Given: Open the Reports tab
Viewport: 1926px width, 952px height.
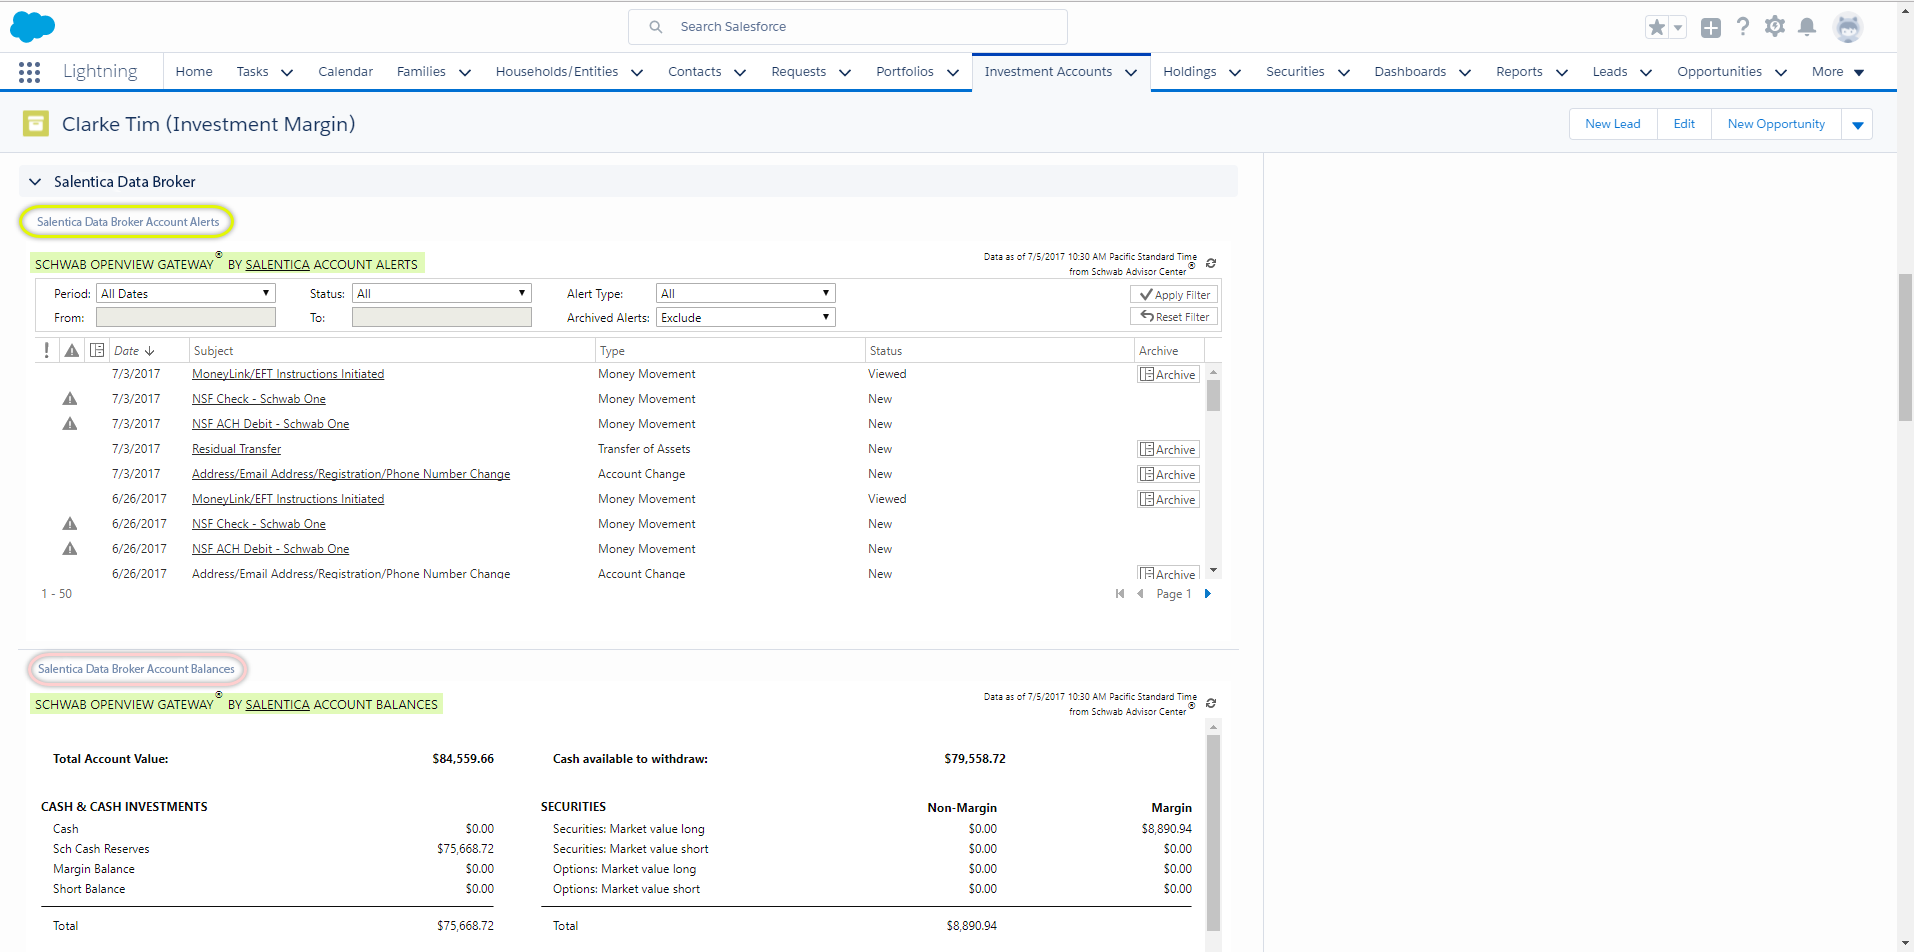Looking at the screenshot, I should pos(1519,72).
